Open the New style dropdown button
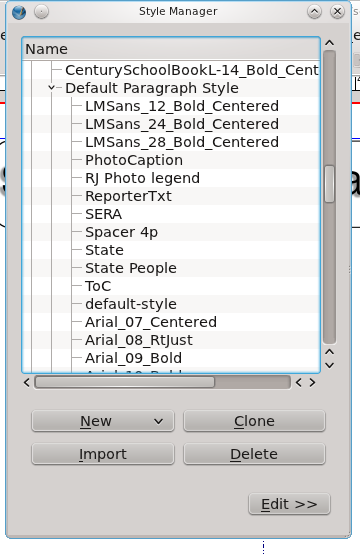Viewport: 360px width, 554px height. pos(103,421)
